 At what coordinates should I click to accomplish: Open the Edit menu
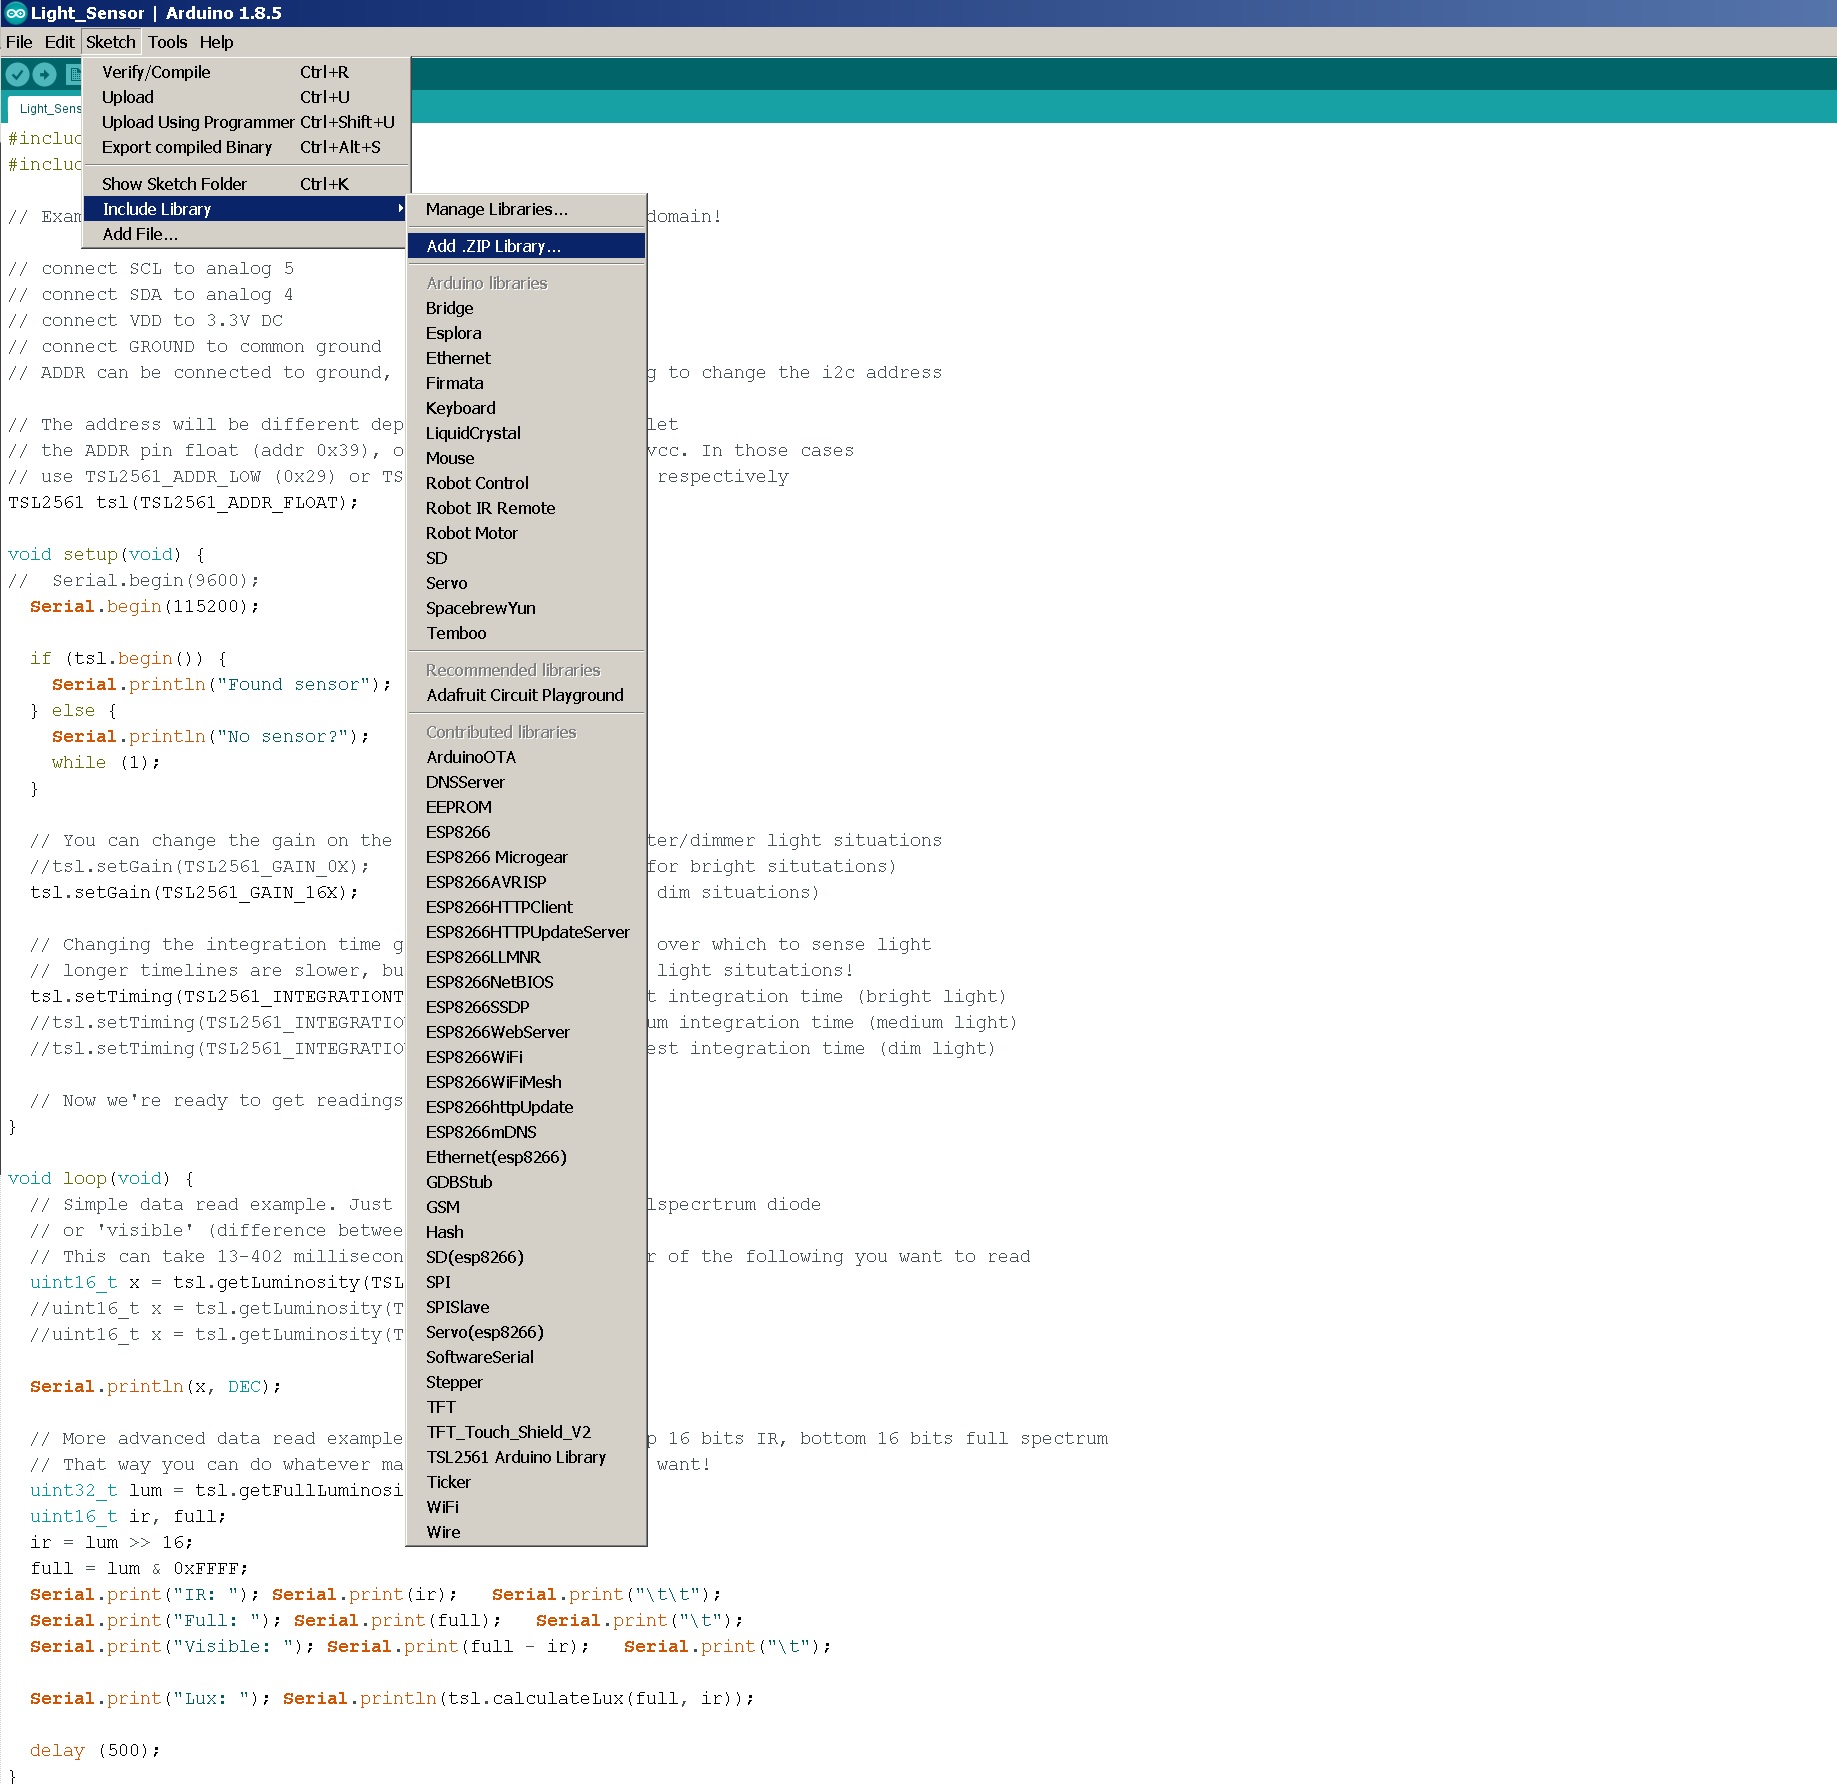[59, 42]
